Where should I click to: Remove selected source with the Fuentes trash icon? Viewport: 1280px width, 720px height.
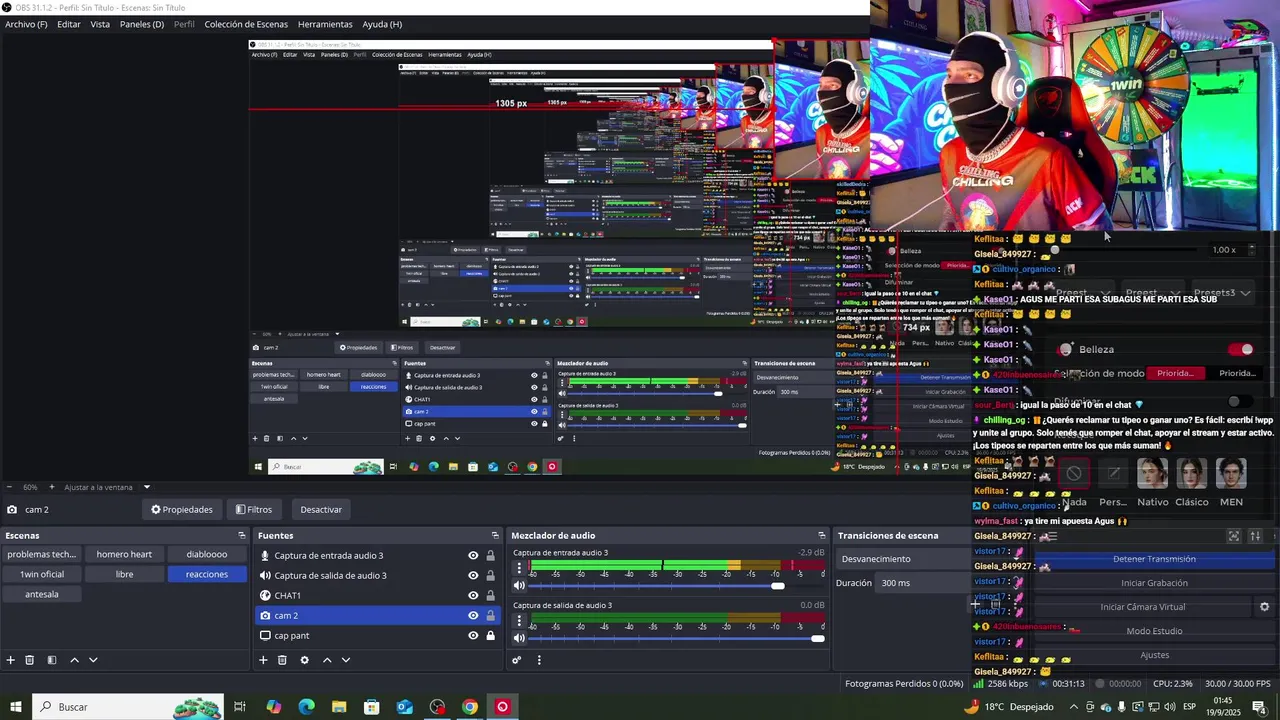coord(282,660)
